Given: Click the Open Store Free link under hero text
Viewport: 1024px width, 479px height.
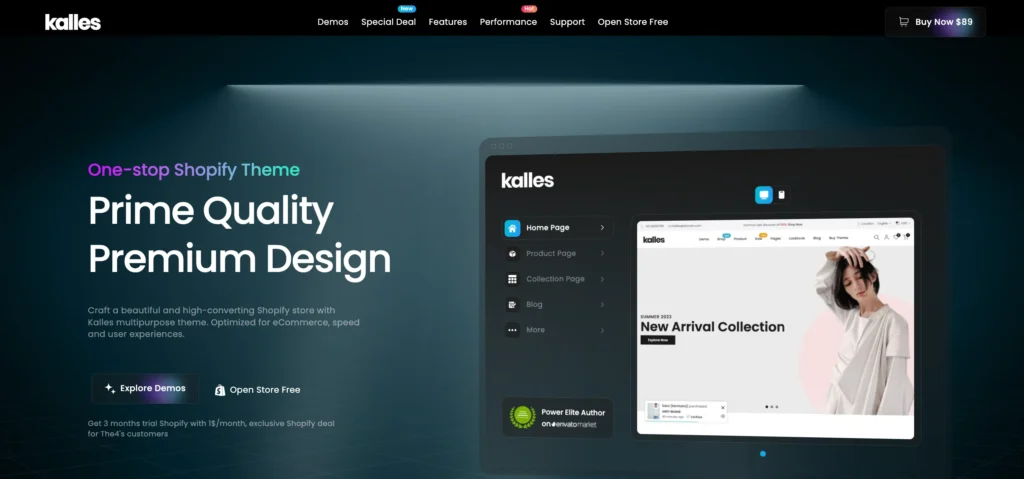Looking at the screenshot, I should pyautogui.click(x=258, y=390).
